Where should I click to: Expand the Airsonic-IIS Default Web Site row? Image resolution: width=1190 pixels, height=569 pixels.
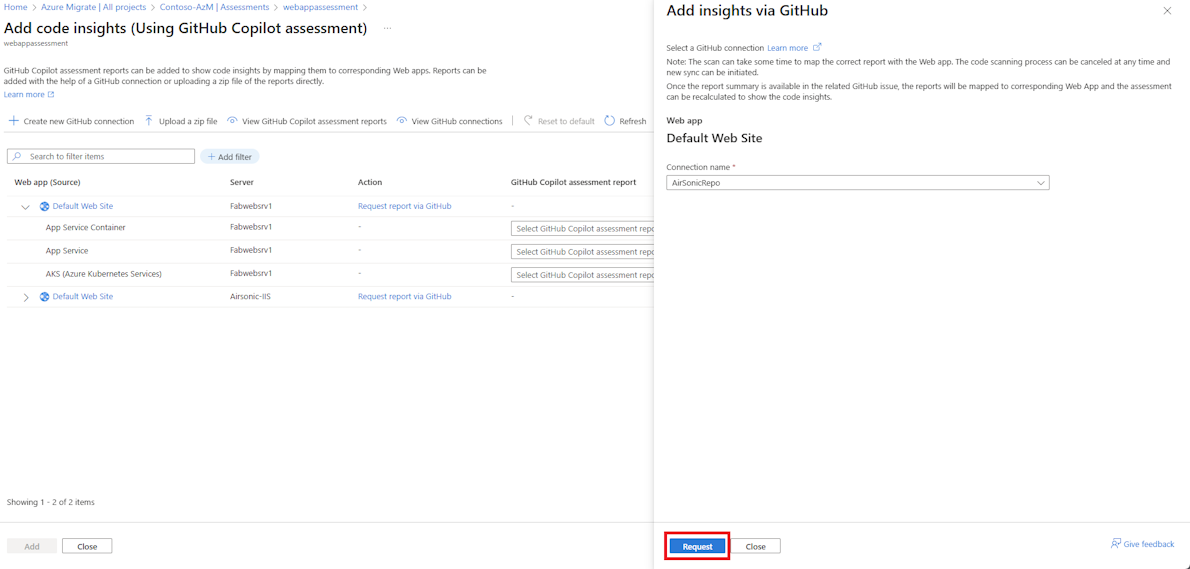tap(26, 297)
